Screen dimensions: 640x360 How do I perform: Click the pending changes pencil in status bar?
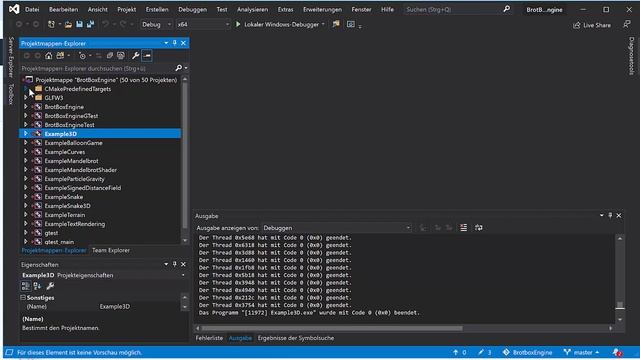(x=484, y=352)
